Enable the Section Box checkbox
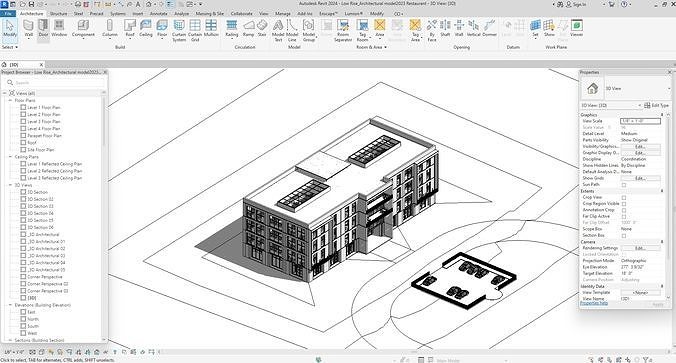The image size is (676, 363). click(624, 236)
